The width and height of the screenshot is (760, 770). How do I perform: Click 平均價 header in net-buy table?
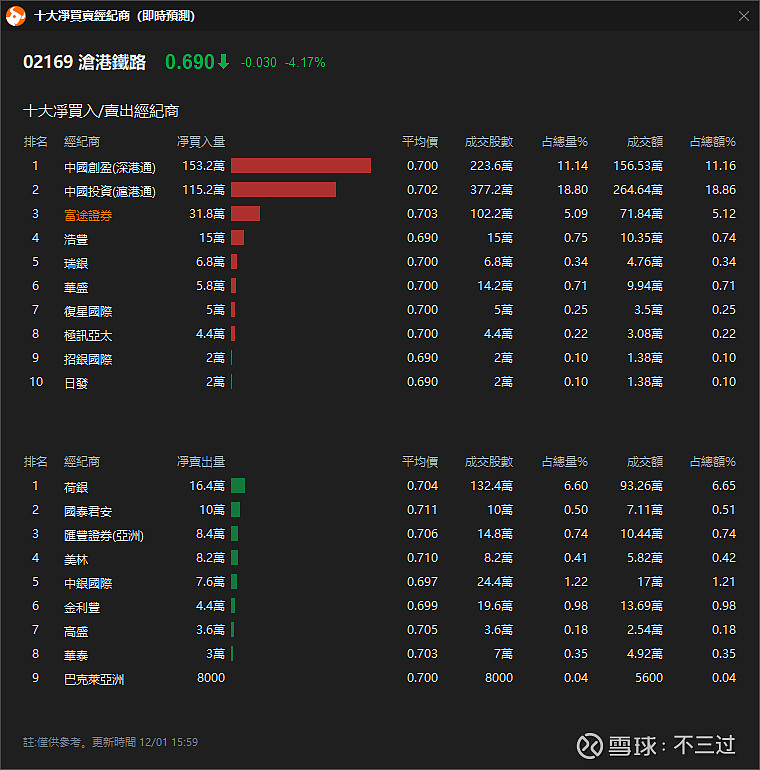tap(420, 142)
